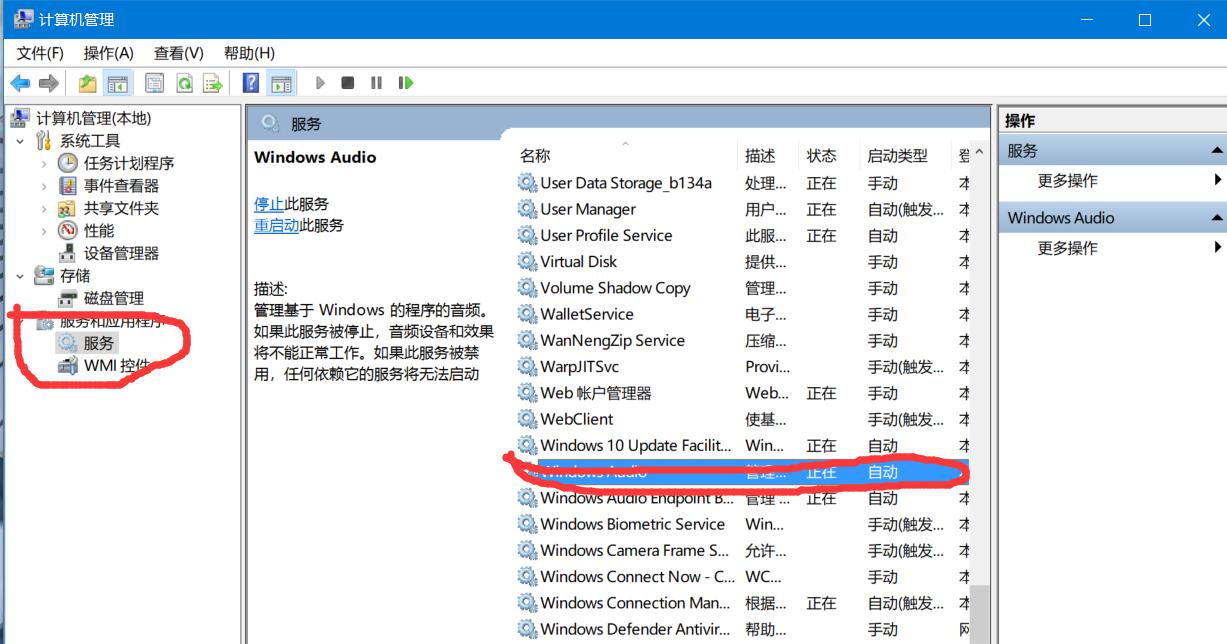Collapse the Windows Audio section in action pane
Viewport: 1227px width, 644px height.
click(1218, 217)
